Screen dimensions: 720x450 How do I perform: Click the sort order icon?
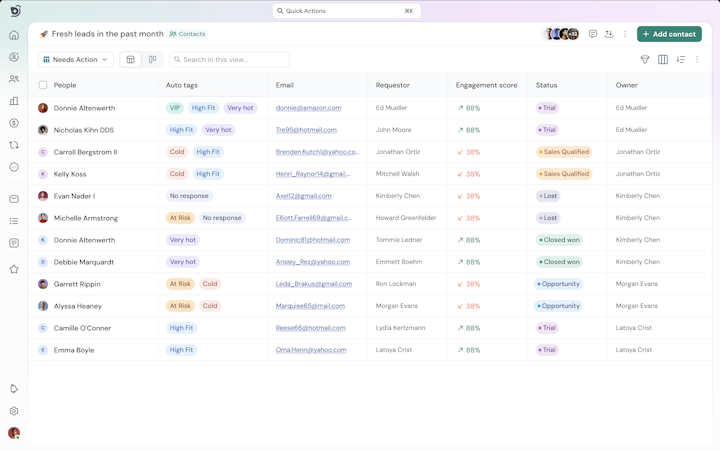(681, 60)
